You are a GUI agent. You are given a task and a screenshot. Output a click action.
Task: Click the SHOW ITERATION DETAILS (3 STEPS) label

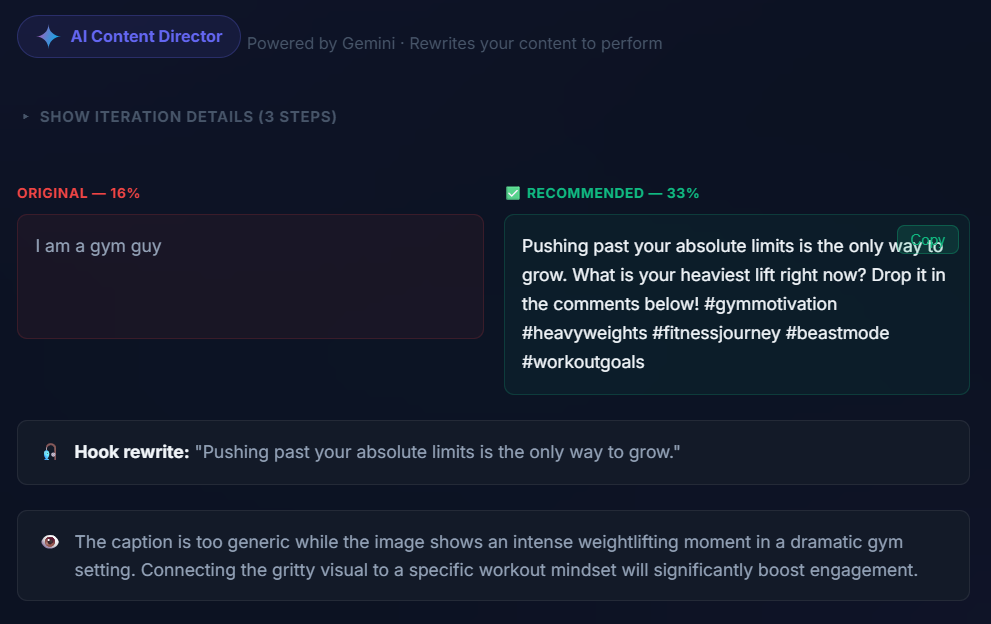tap(188, 117)
